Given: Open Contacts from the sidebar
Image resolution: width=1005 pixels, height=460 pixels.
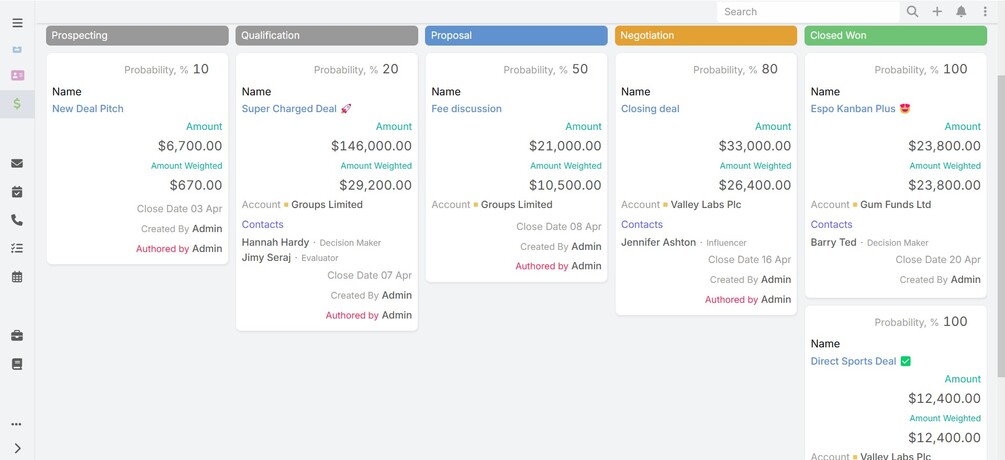Looking at the screenshot, I should [17, 75].
